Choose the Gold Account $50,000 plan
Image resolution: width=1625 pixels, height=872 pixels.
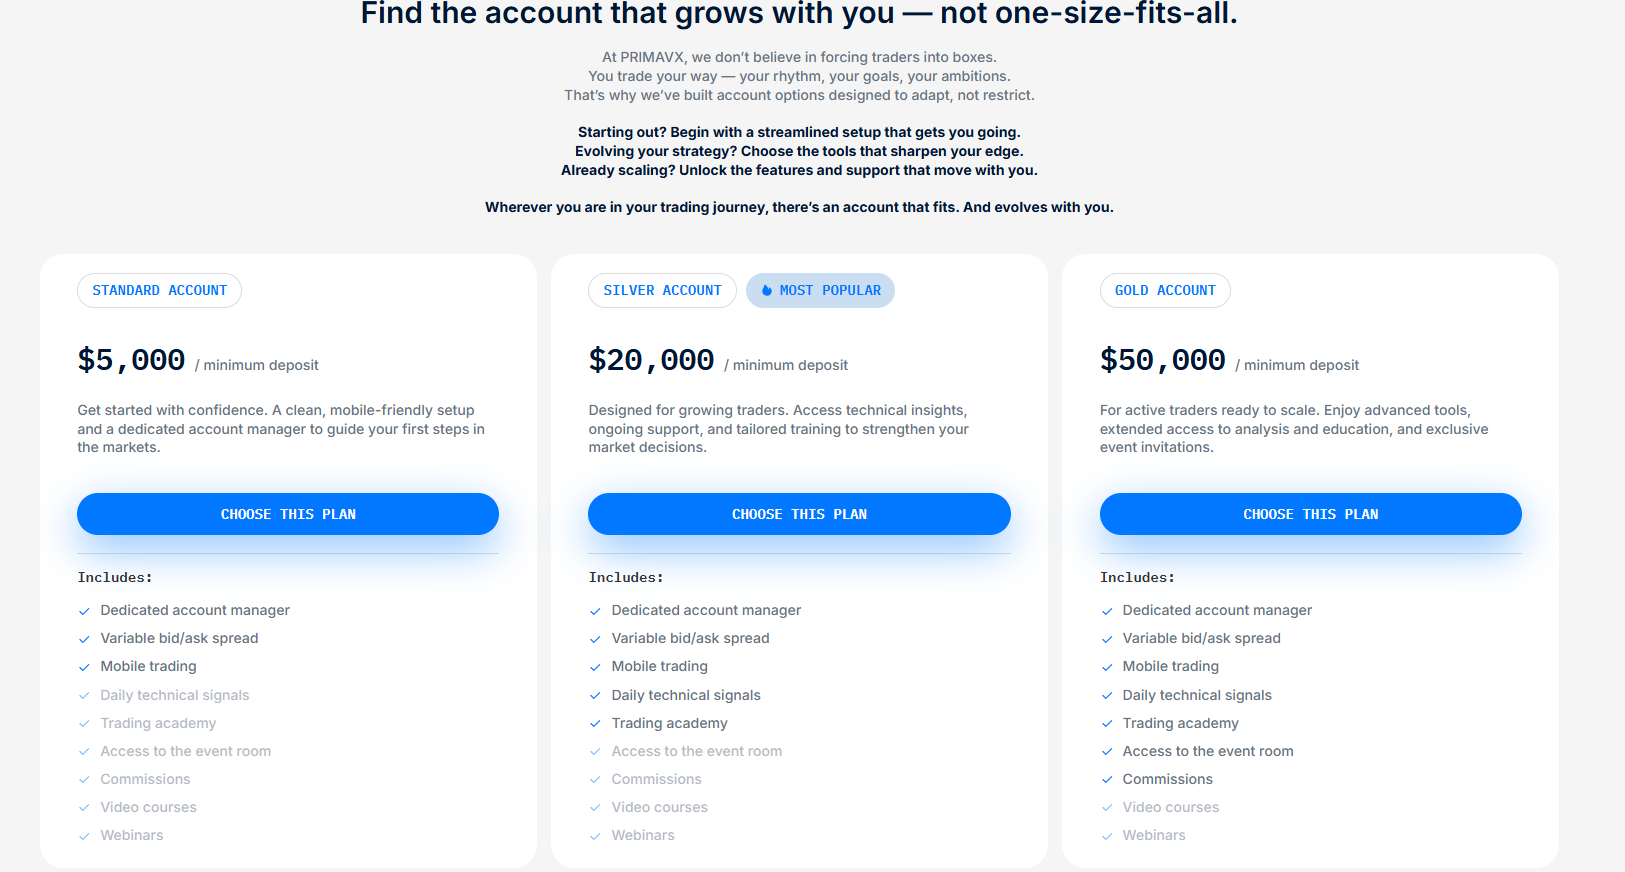[x=1310, y=514]
